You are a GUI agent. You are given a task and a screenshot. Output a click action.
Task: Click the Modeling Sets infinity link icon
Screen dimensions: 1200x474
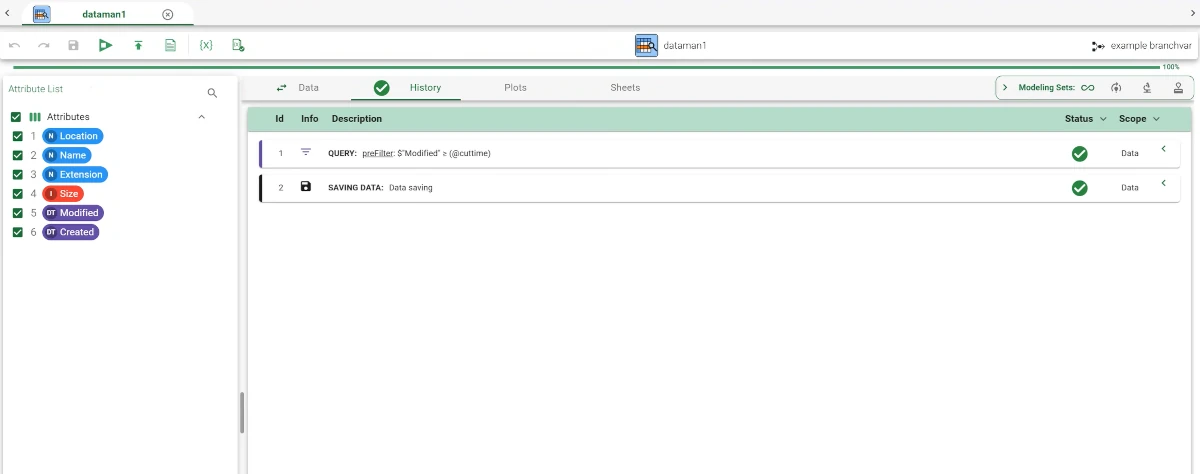(x=1088, y=88)
